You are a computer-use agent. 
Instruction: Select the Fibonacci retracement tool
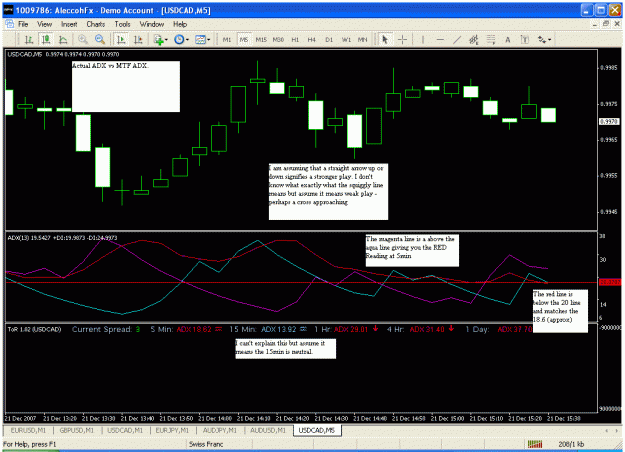point(491,39)
